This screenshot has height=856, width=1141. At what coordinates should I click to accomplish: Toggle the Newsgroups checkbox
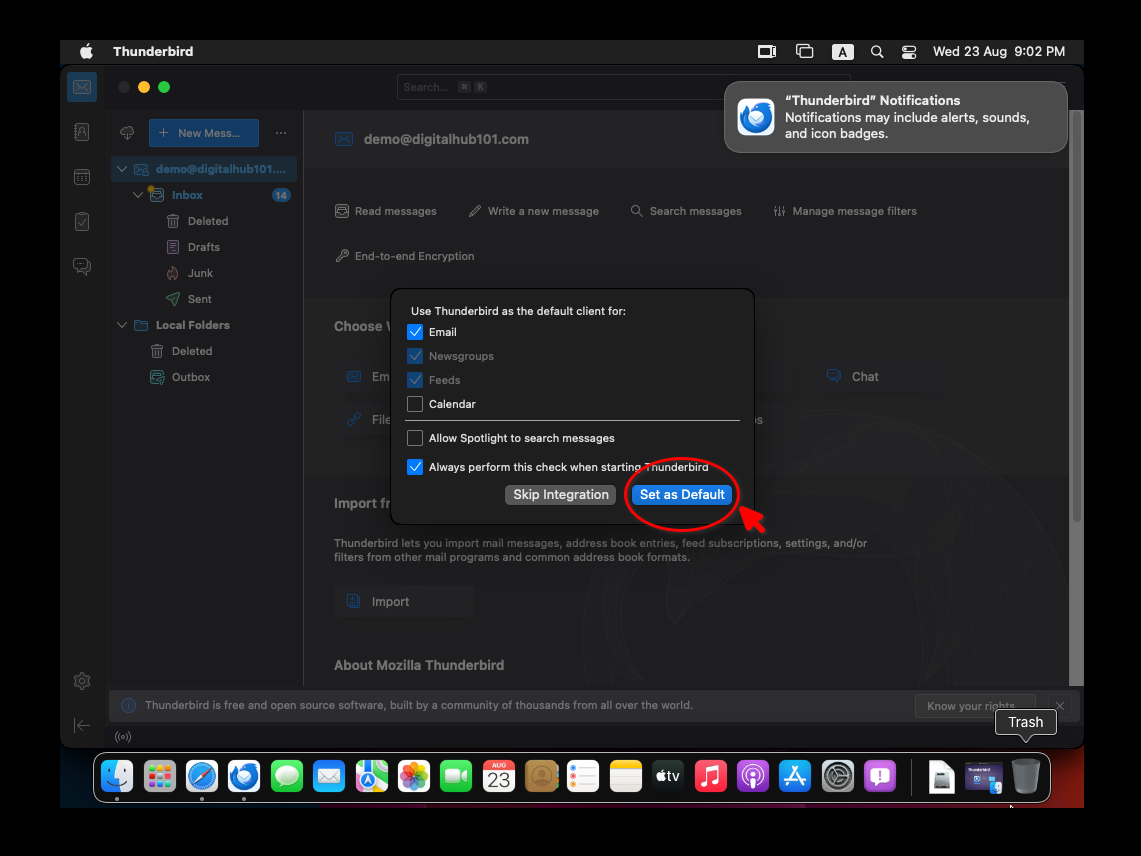click(415, 356)
